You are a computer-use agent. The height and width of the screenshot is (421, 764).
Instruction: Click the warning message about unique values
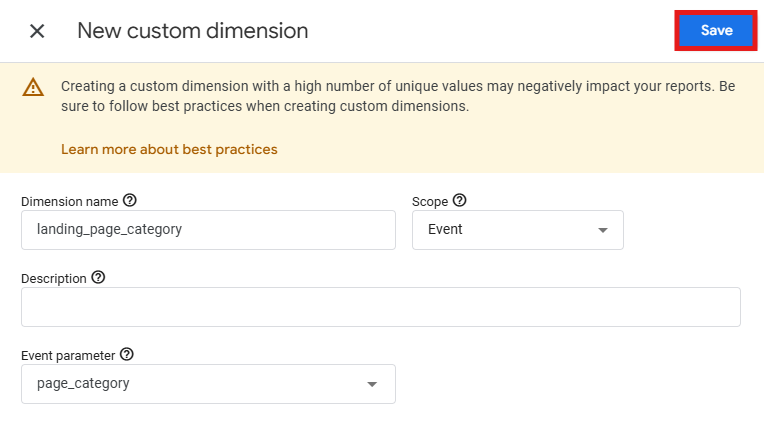coord(398,96)
